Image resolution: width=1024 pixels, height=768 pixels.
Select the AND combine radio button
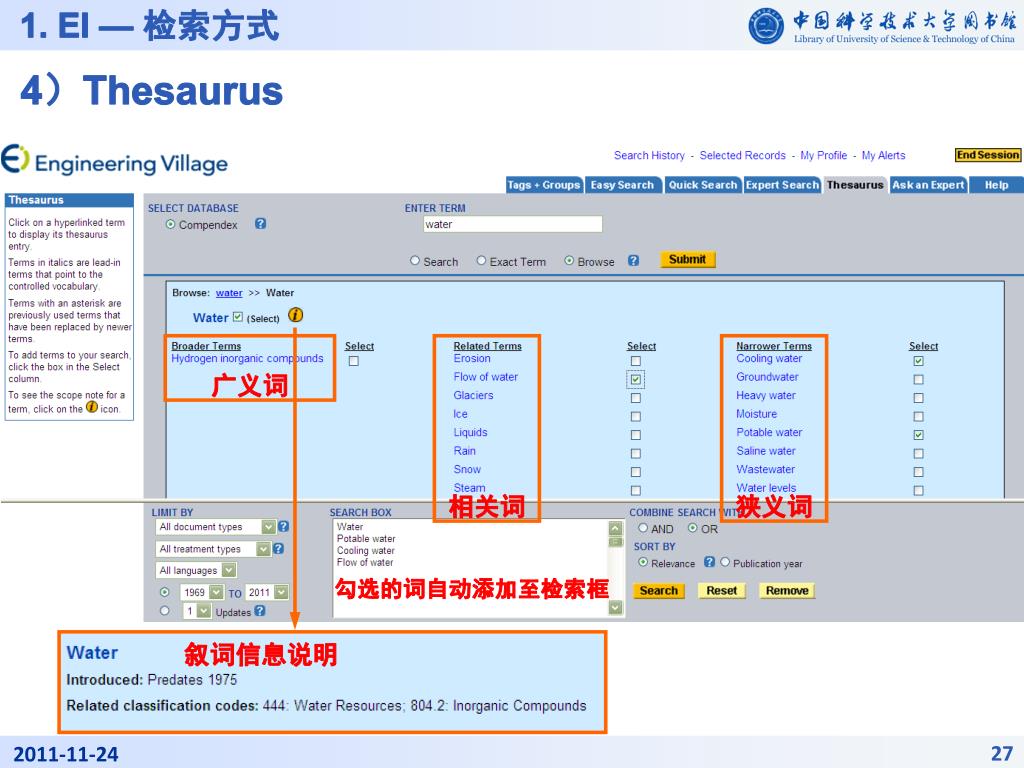pyautogui.click(x=643, y=528)
